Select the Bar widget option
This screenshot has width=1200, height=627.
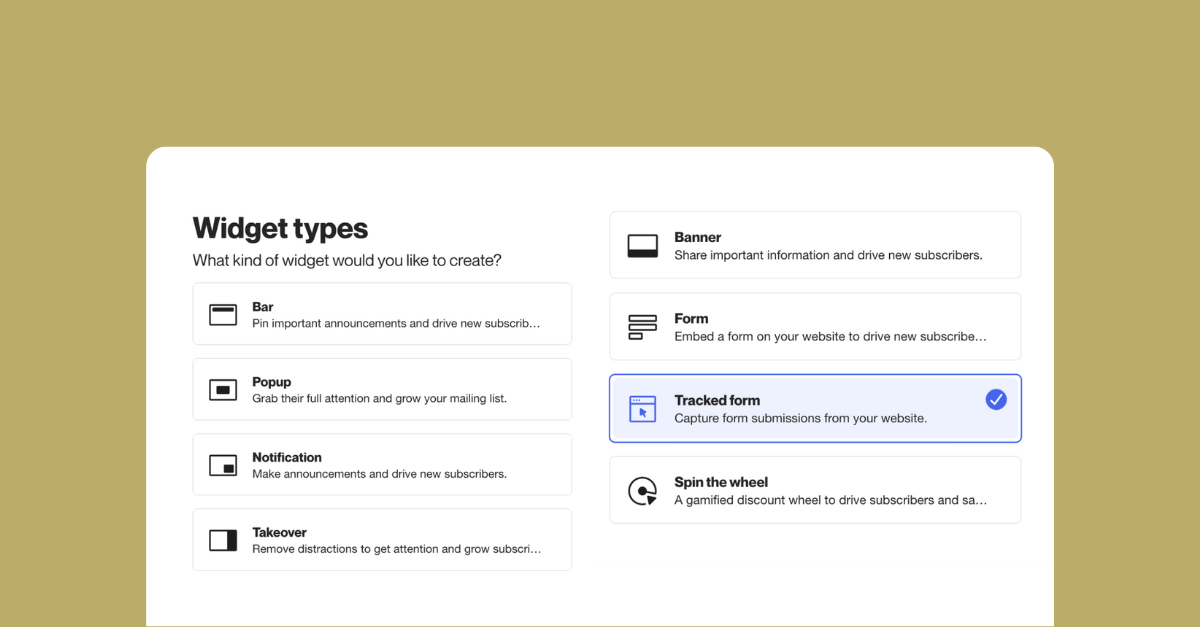[x=382, y=313]
